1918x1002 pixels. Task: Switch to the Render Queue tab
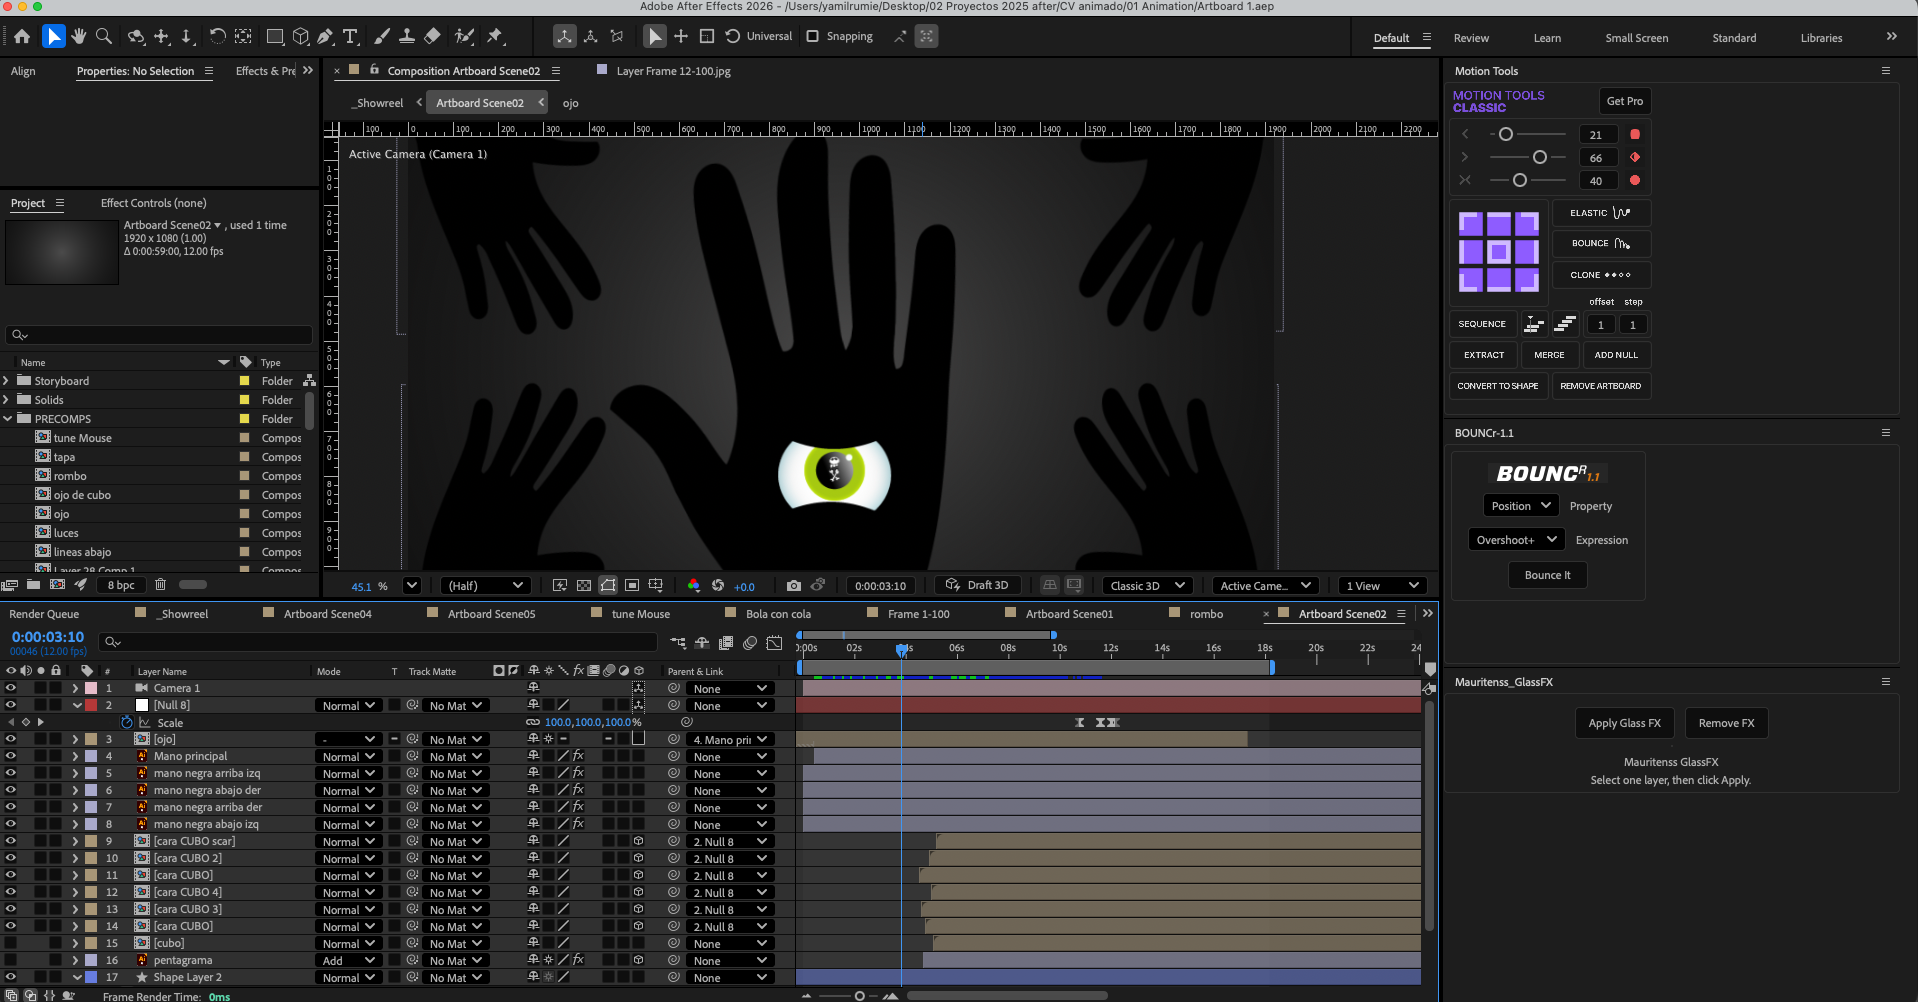[44, 614]
